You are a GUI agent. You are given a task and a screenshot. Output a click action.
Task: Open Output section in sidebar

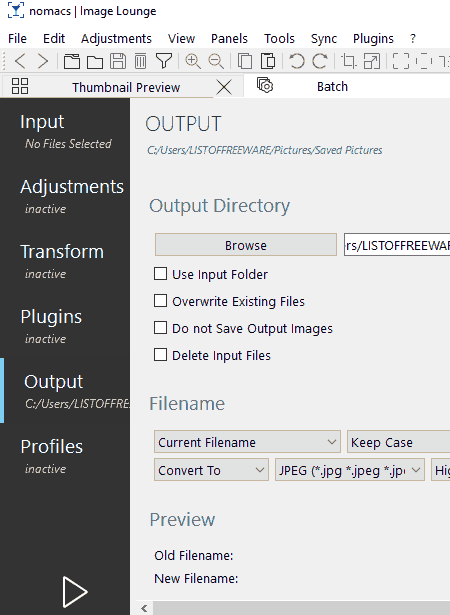click(66, 391)
